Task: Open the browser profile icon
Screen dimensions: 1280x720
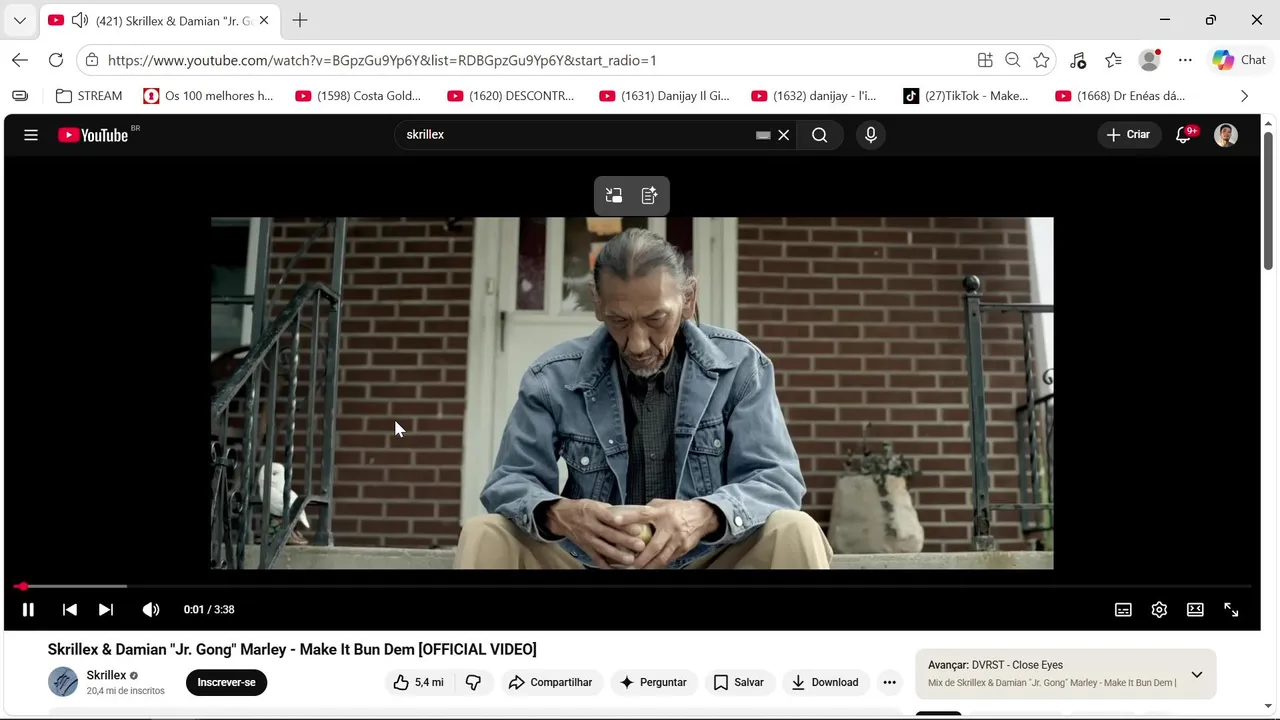Action: coord(1149,60)
